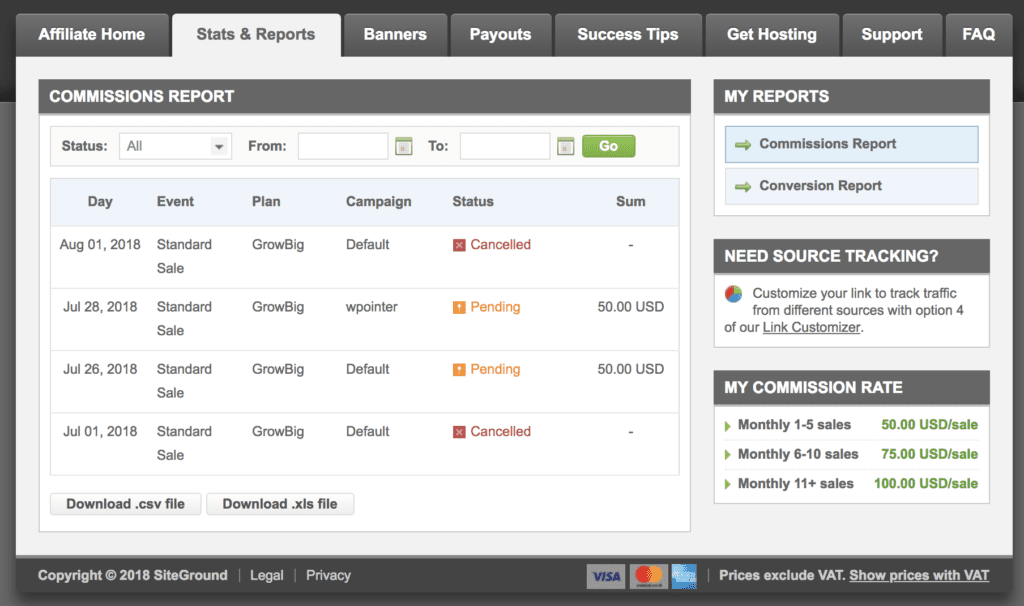Image resolution: width=1024 pixels, height=606 pixels.
Task: Click the green arrow beside Conversion Report
Action: (743, 187)
